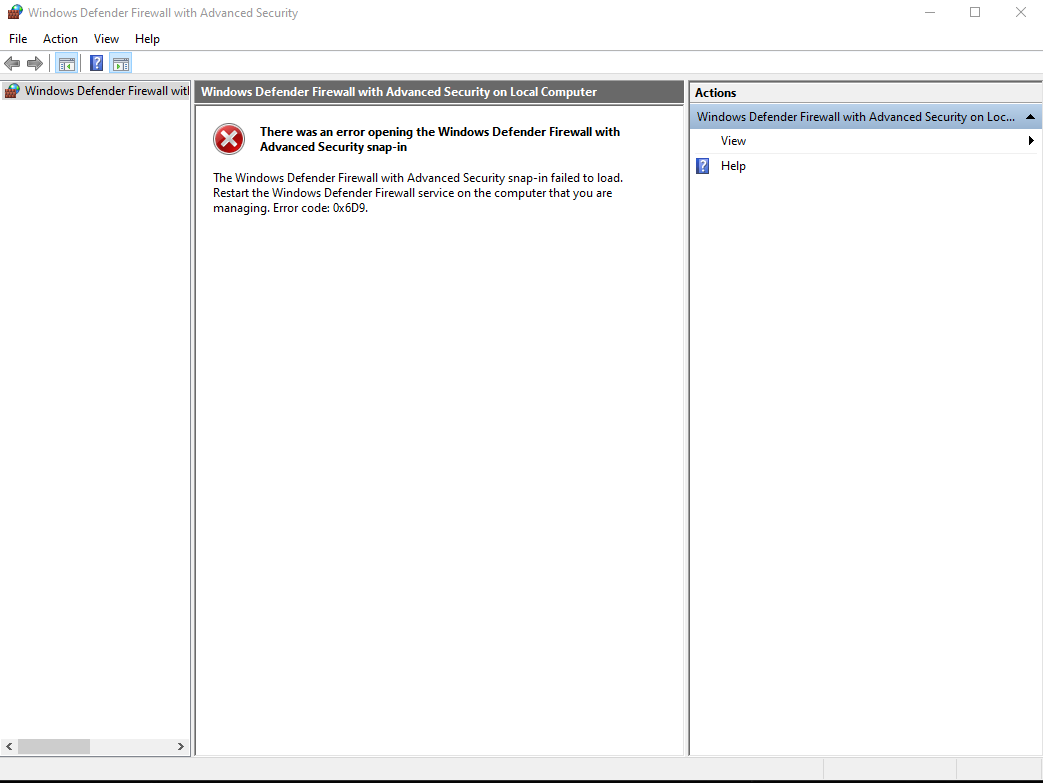Open the Action menu
This screenshot has height=783, width=1043.
60,38
